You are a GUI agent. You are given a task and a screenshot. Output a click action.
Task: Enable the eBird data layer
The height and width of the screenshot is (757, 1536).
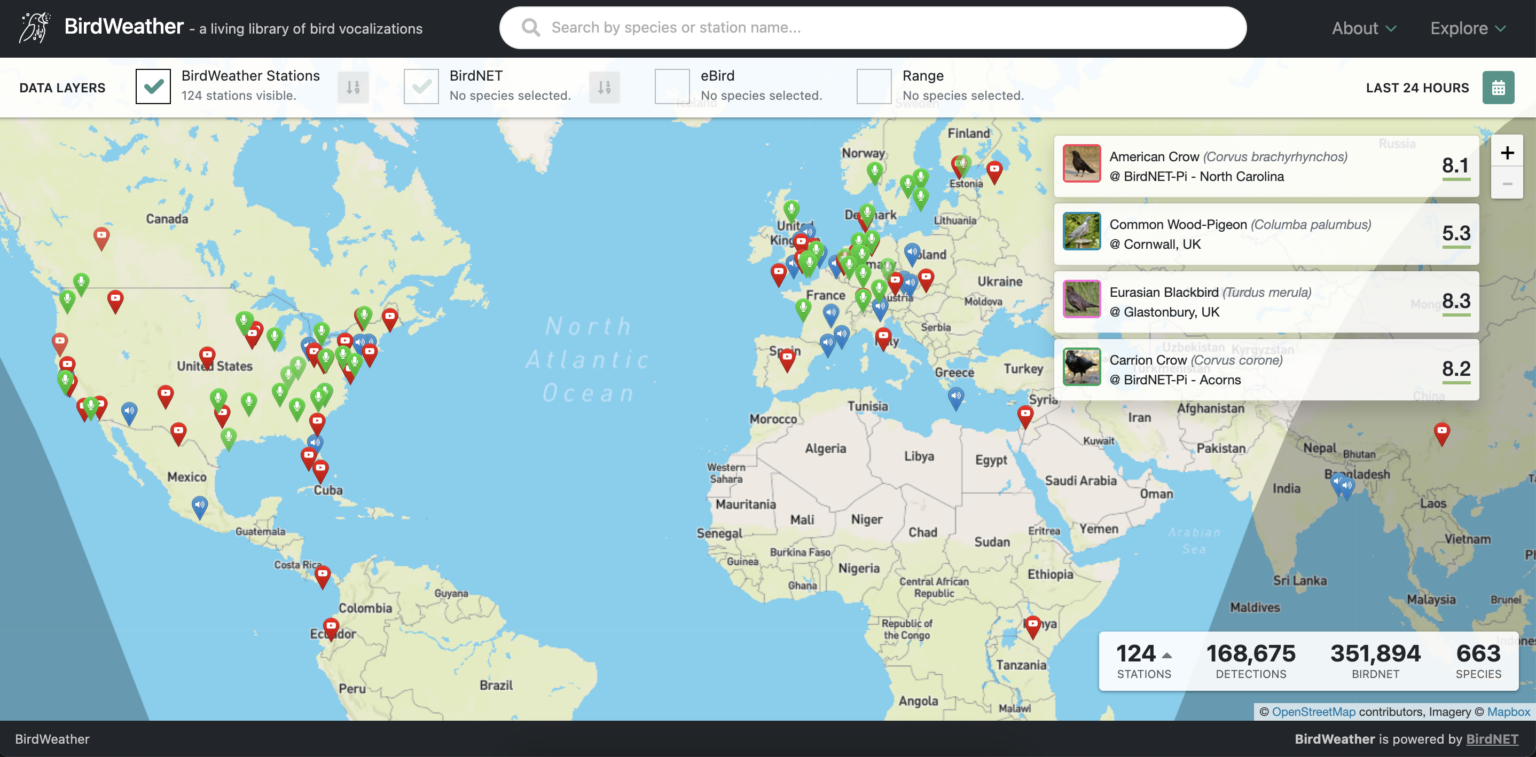[673, 87]
